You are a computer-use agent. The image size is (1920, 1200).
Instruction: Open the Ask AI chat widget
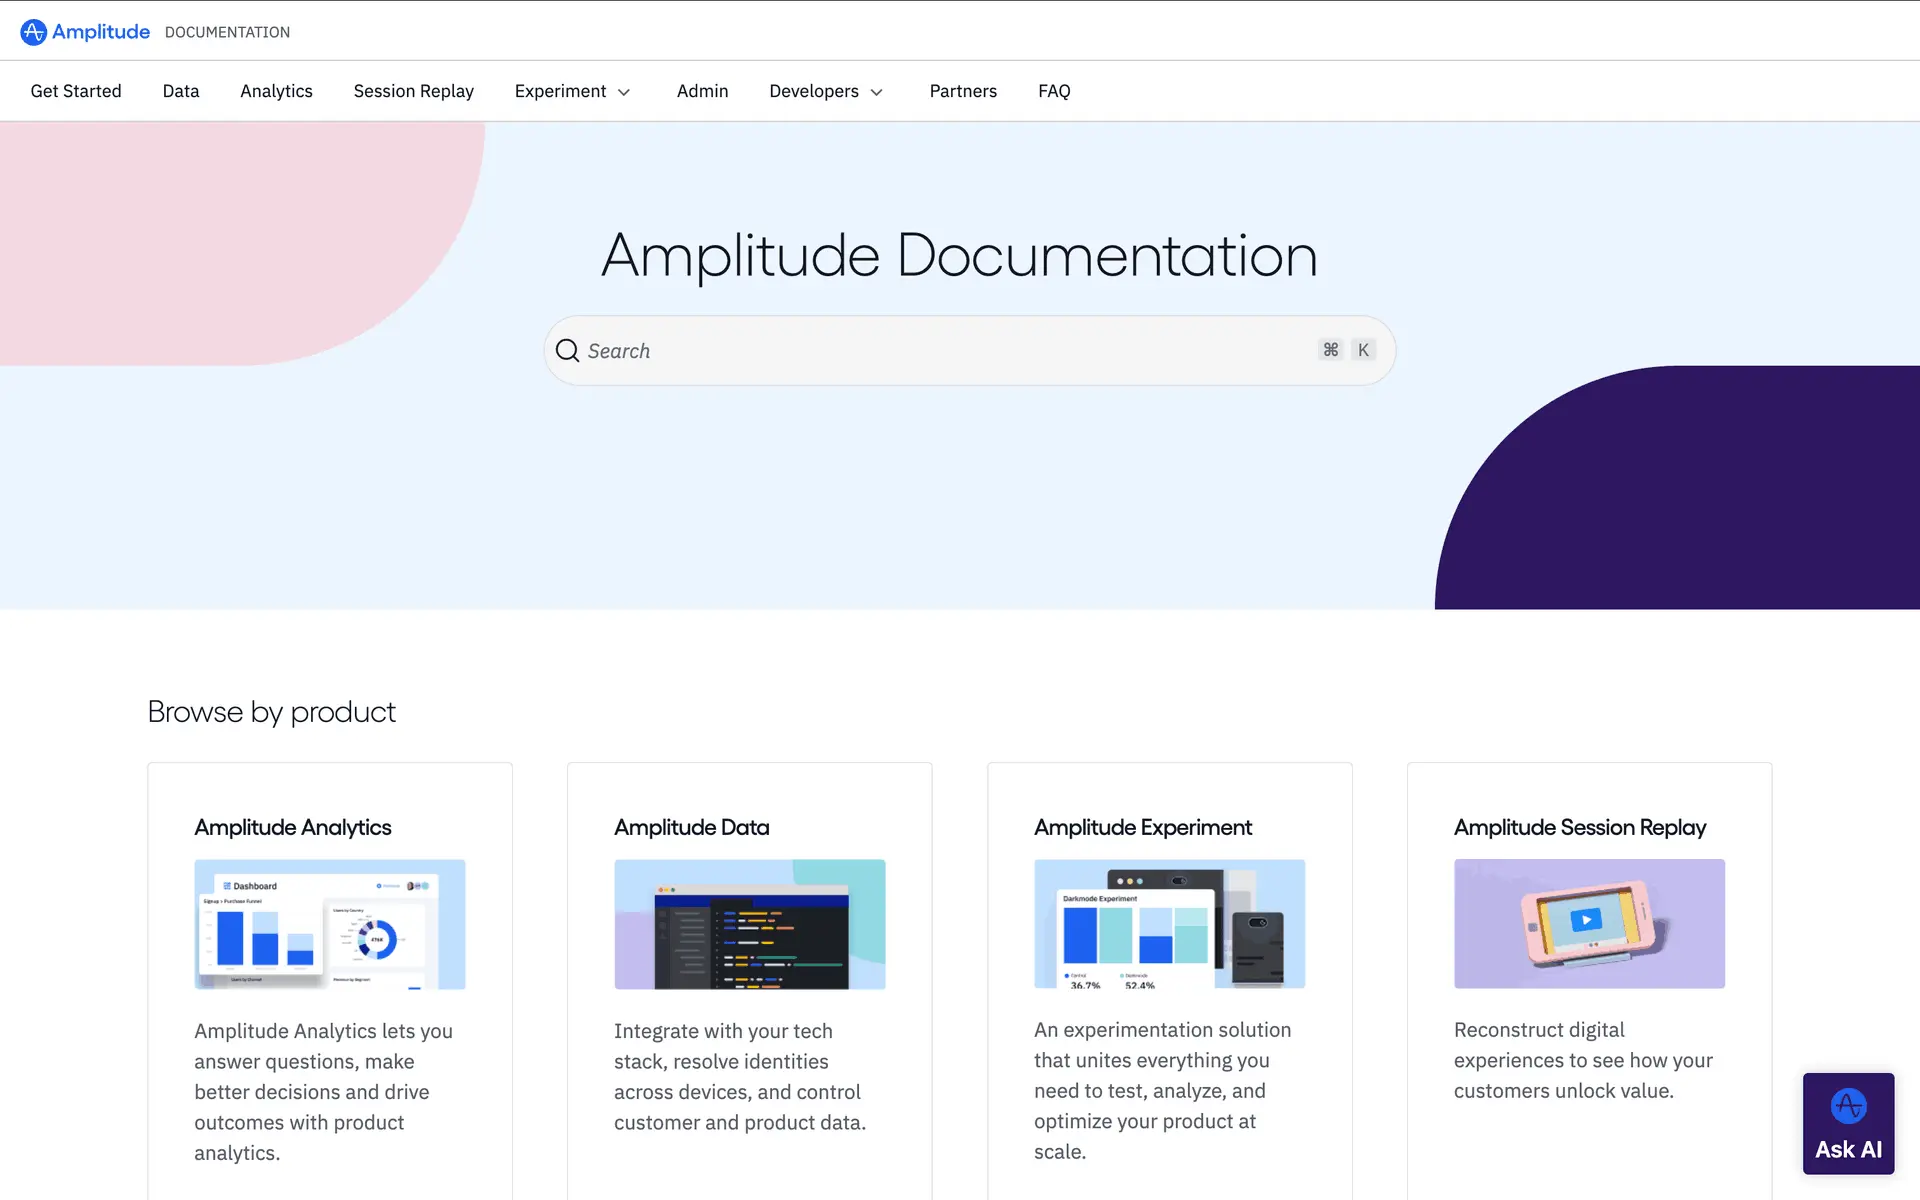(x=1847, y=1123)
